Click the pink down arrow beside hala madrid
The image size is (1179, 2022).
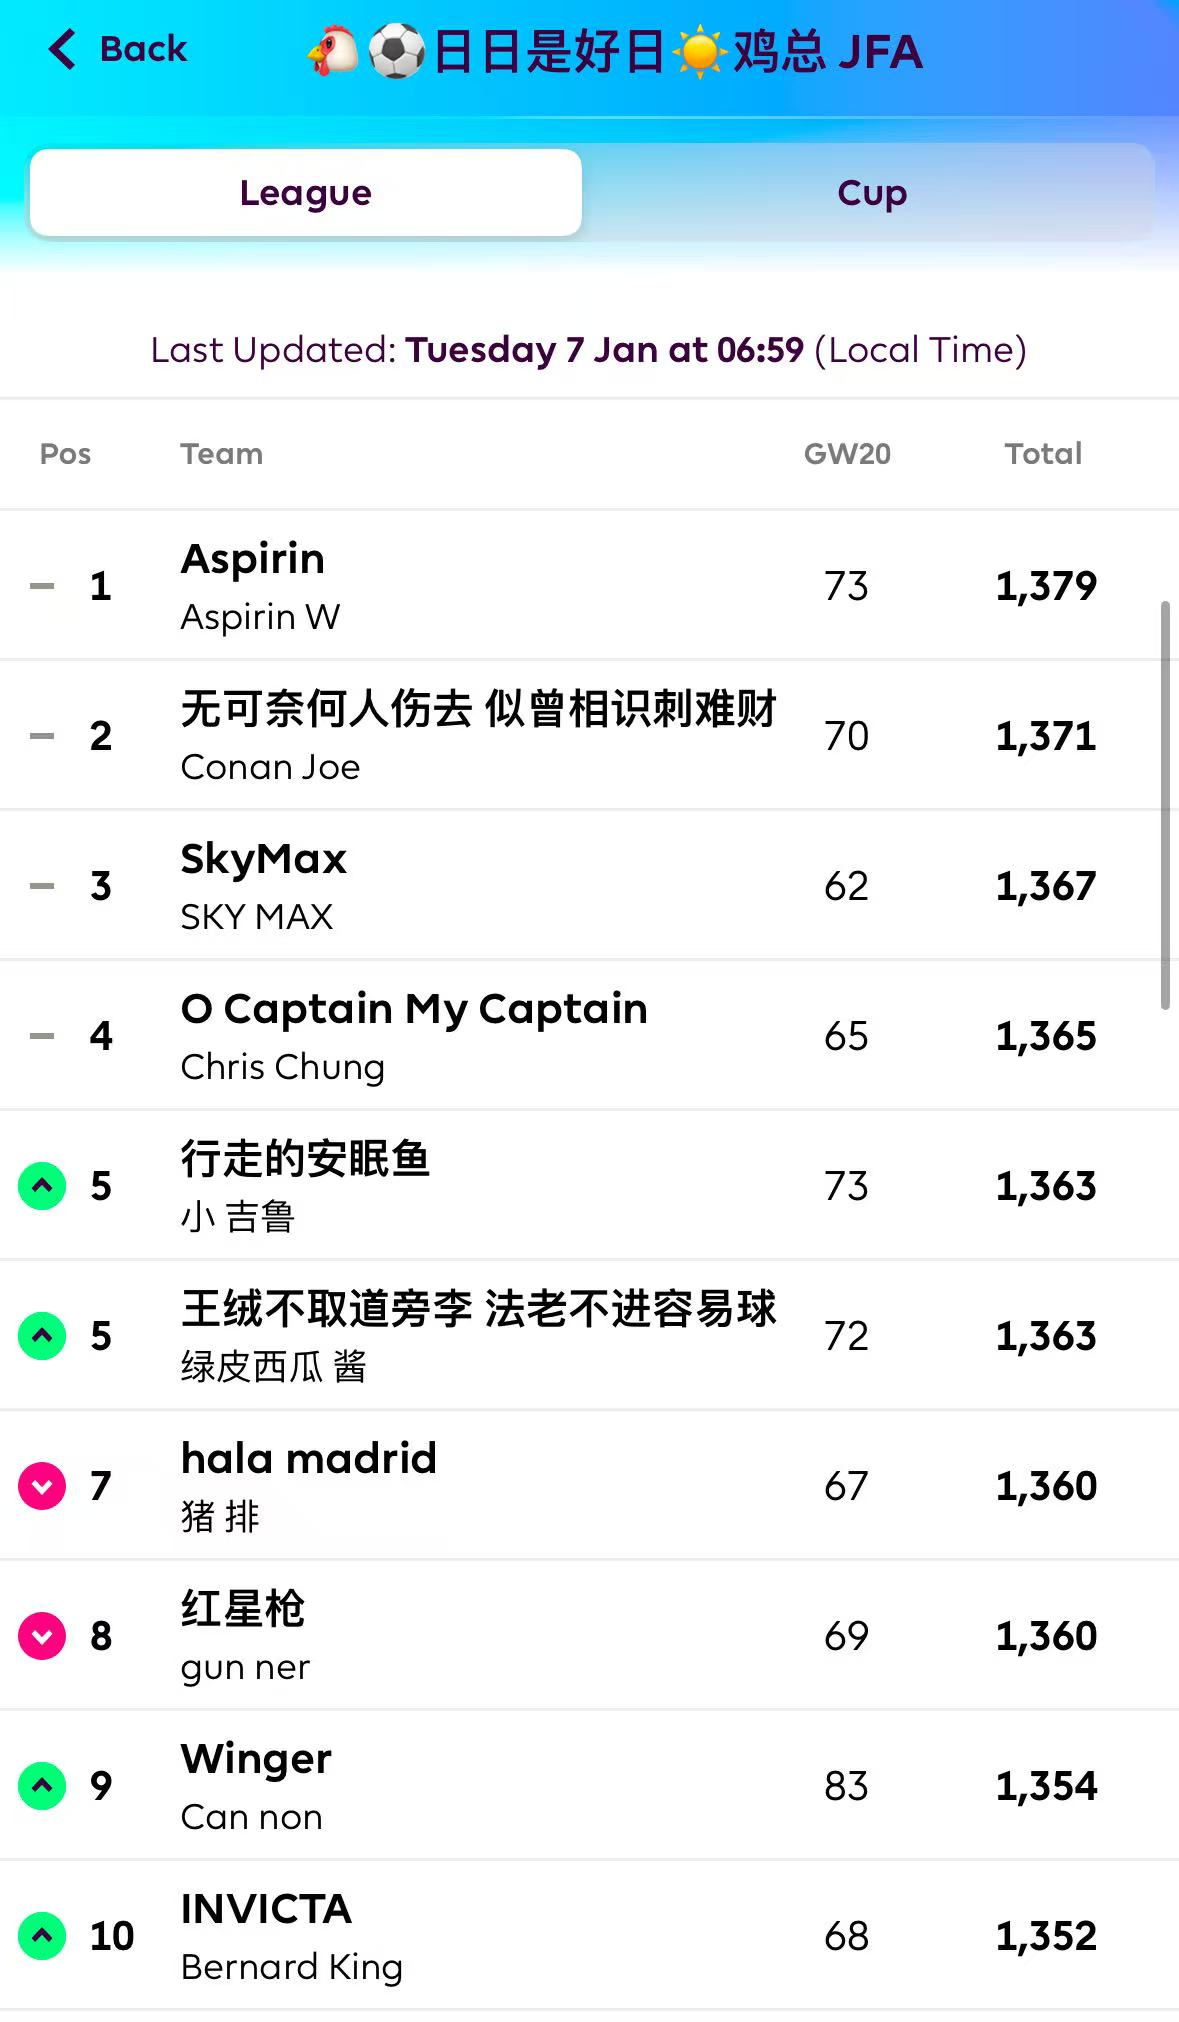tap(42, 1486)
